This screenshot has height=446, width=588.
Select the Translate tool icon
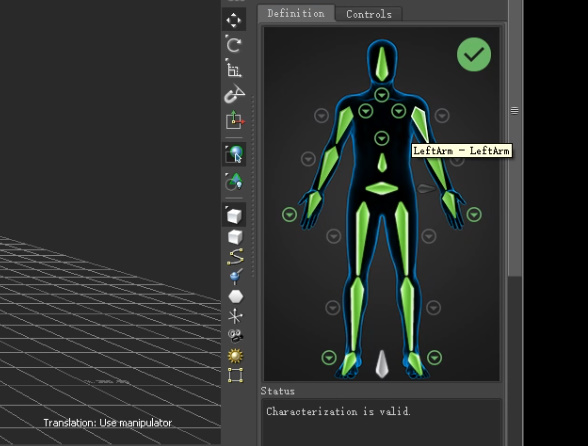click(234, 20)
